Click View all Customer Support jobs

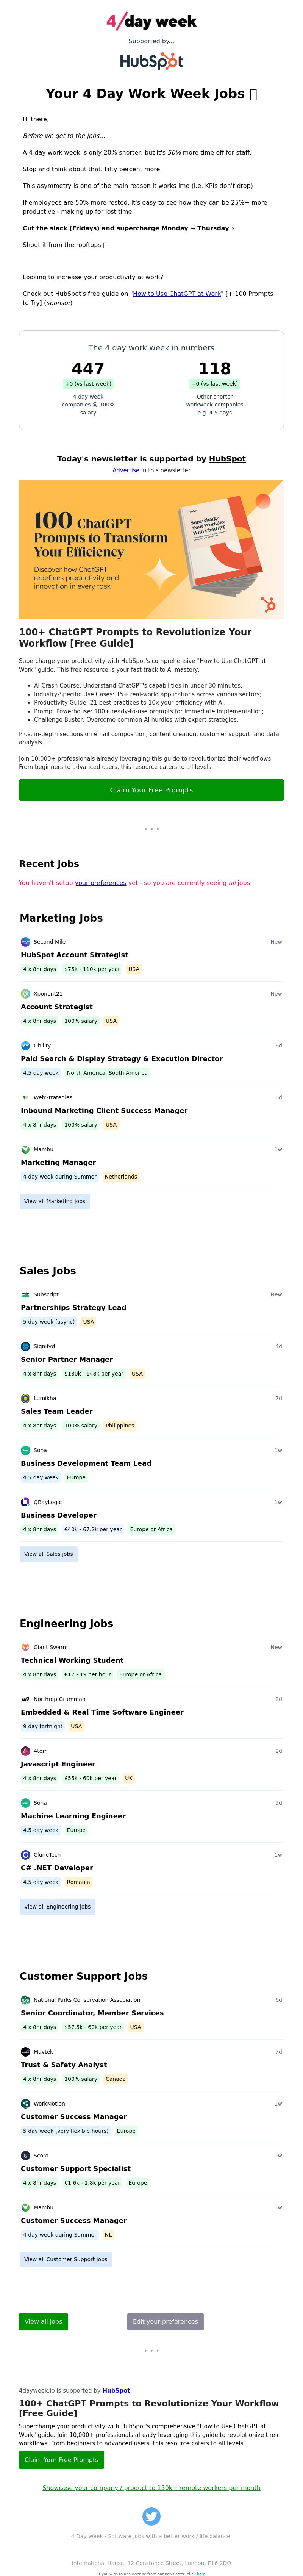(x=66, y=2259)
